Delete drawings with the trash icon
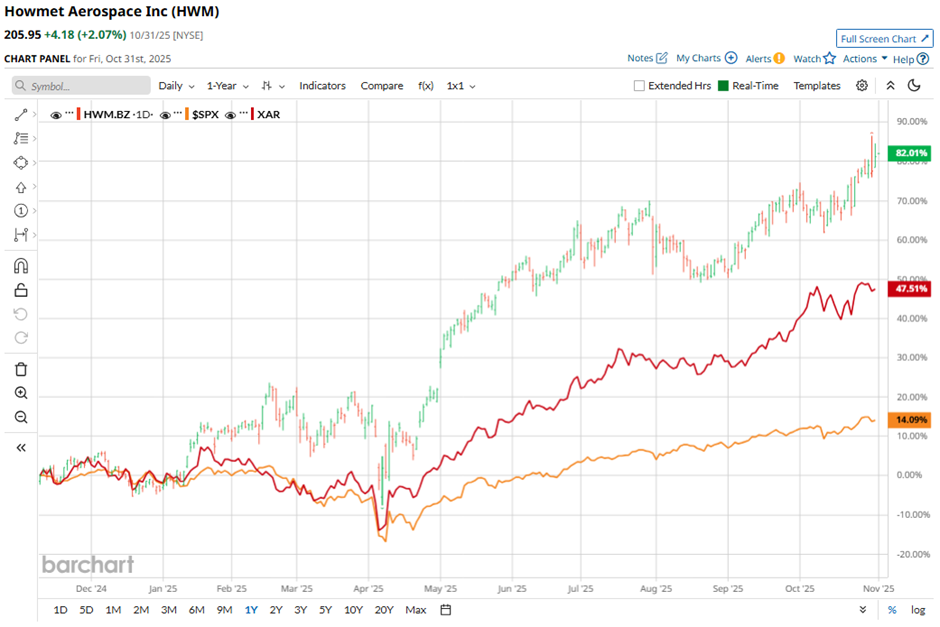 coord(21,369)
